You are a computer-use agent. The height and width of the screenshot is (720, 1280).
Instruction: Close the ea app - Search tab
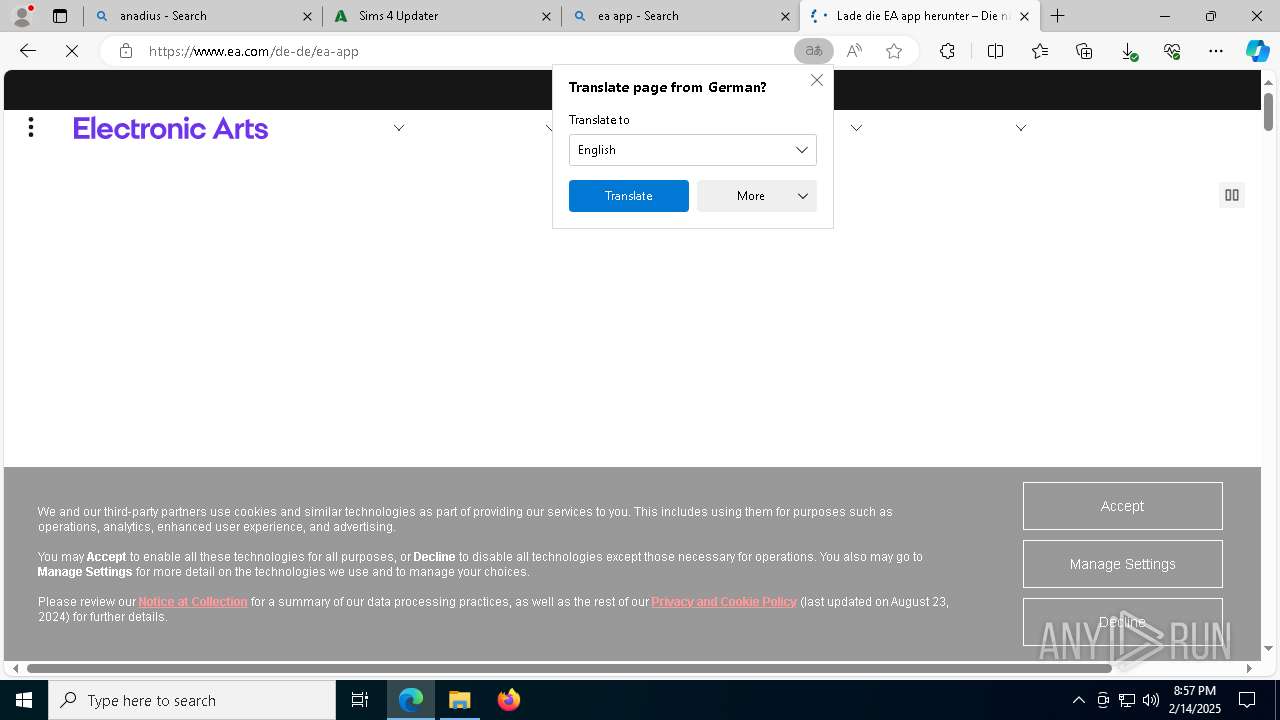pos(785,16)
